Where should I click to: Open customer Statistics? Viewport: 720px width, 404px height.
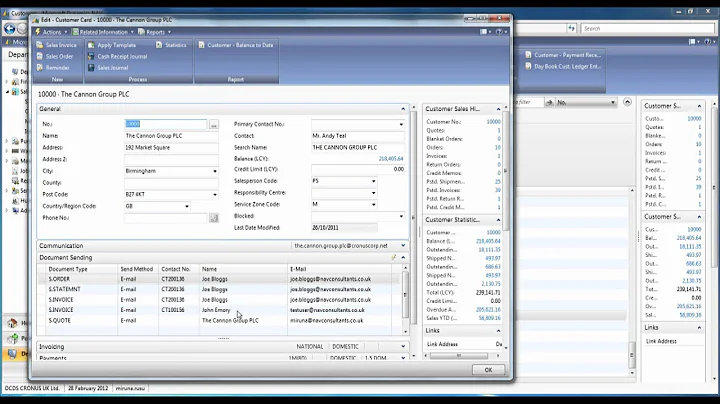(171, 45)
